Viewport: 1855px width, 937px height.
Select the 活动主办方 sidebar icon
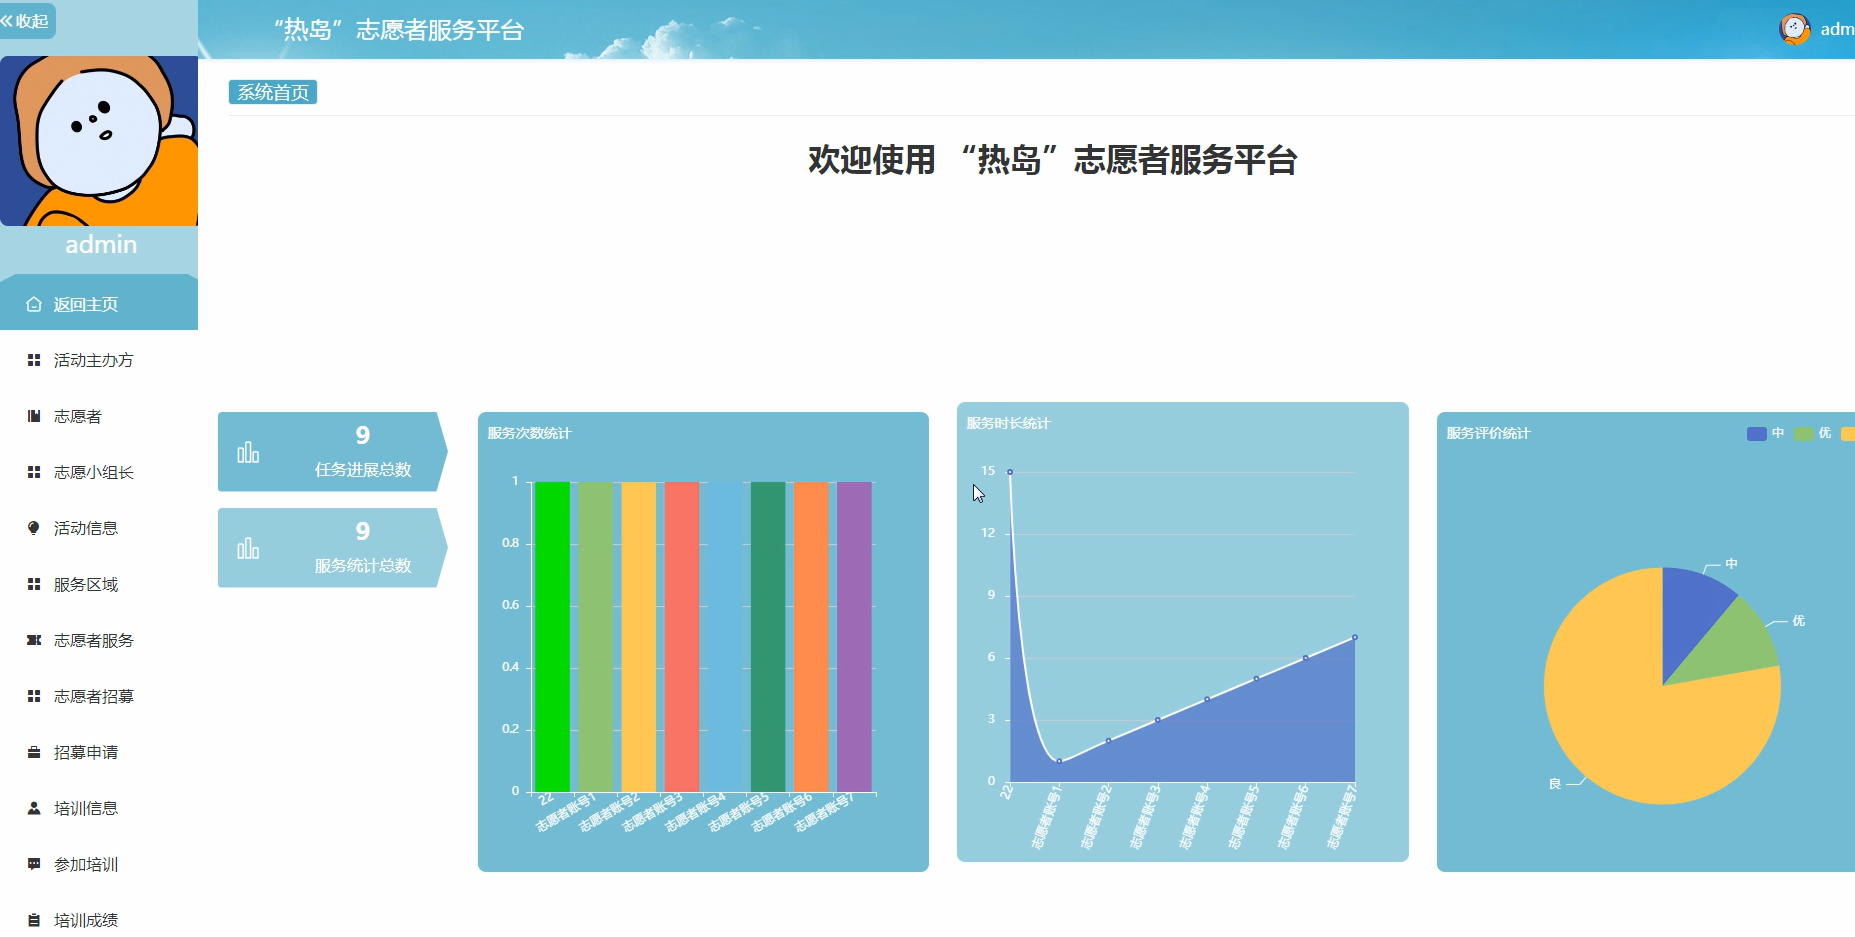[32, 360]
